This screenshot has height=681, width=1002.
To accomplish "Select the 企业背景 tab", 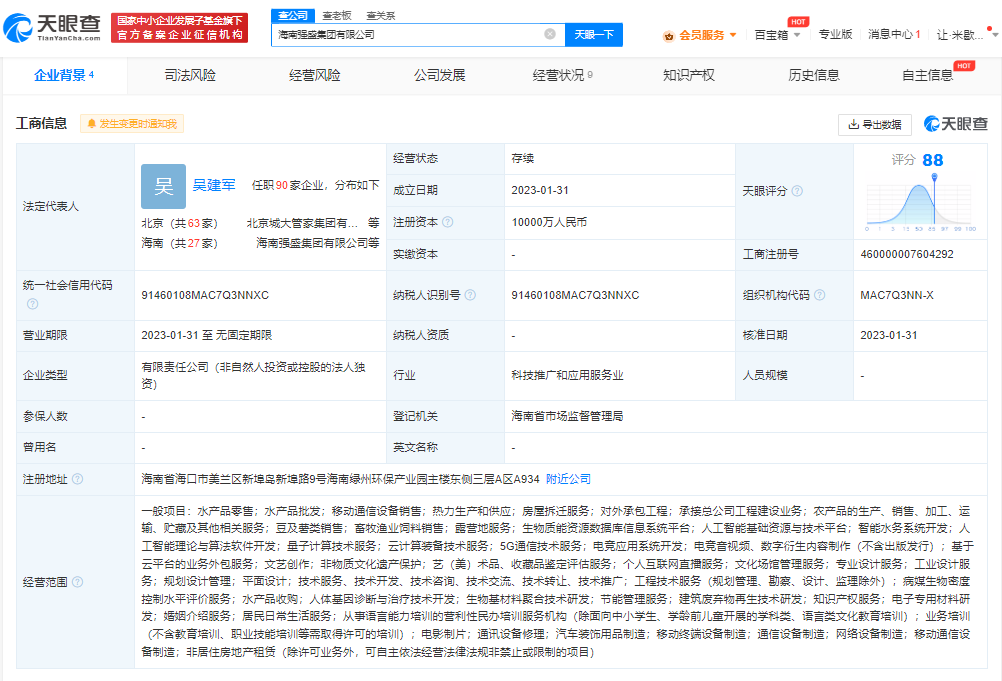I will click(x=64, y=75).
